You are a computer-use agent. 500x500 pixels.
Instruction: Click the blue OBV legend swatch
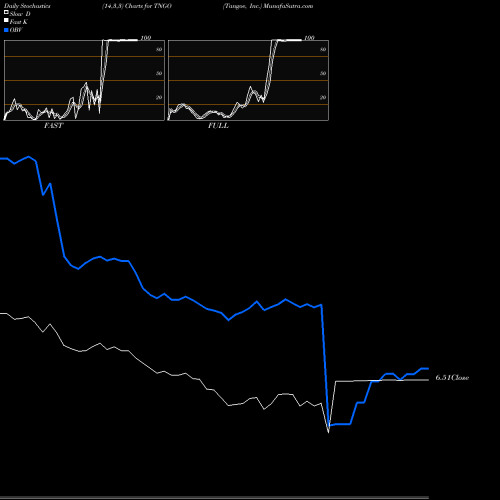pos(6,30)
